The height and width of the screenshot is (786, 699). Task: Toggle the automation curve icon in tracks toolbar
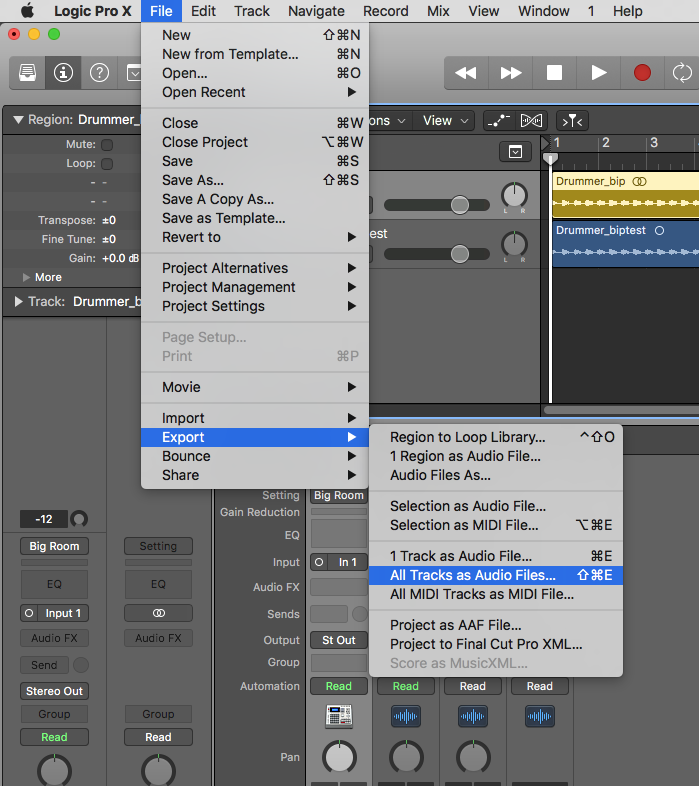point(498,121)
